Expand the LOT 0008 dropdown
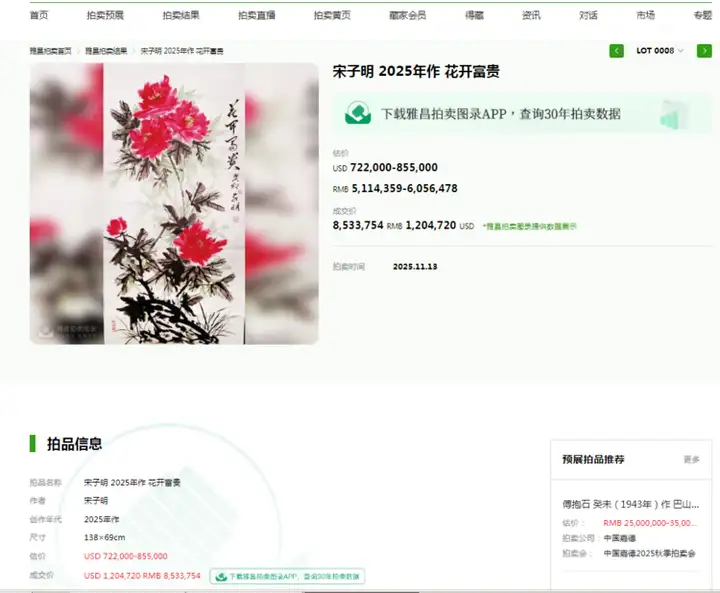This screenshot has width=720, height=593. coord(660,51)
